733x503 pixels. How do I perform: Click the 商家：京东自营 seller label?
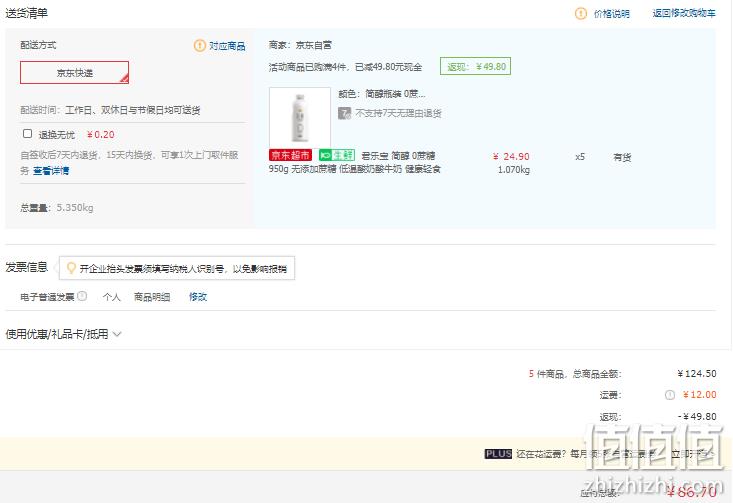coord(300,45)
